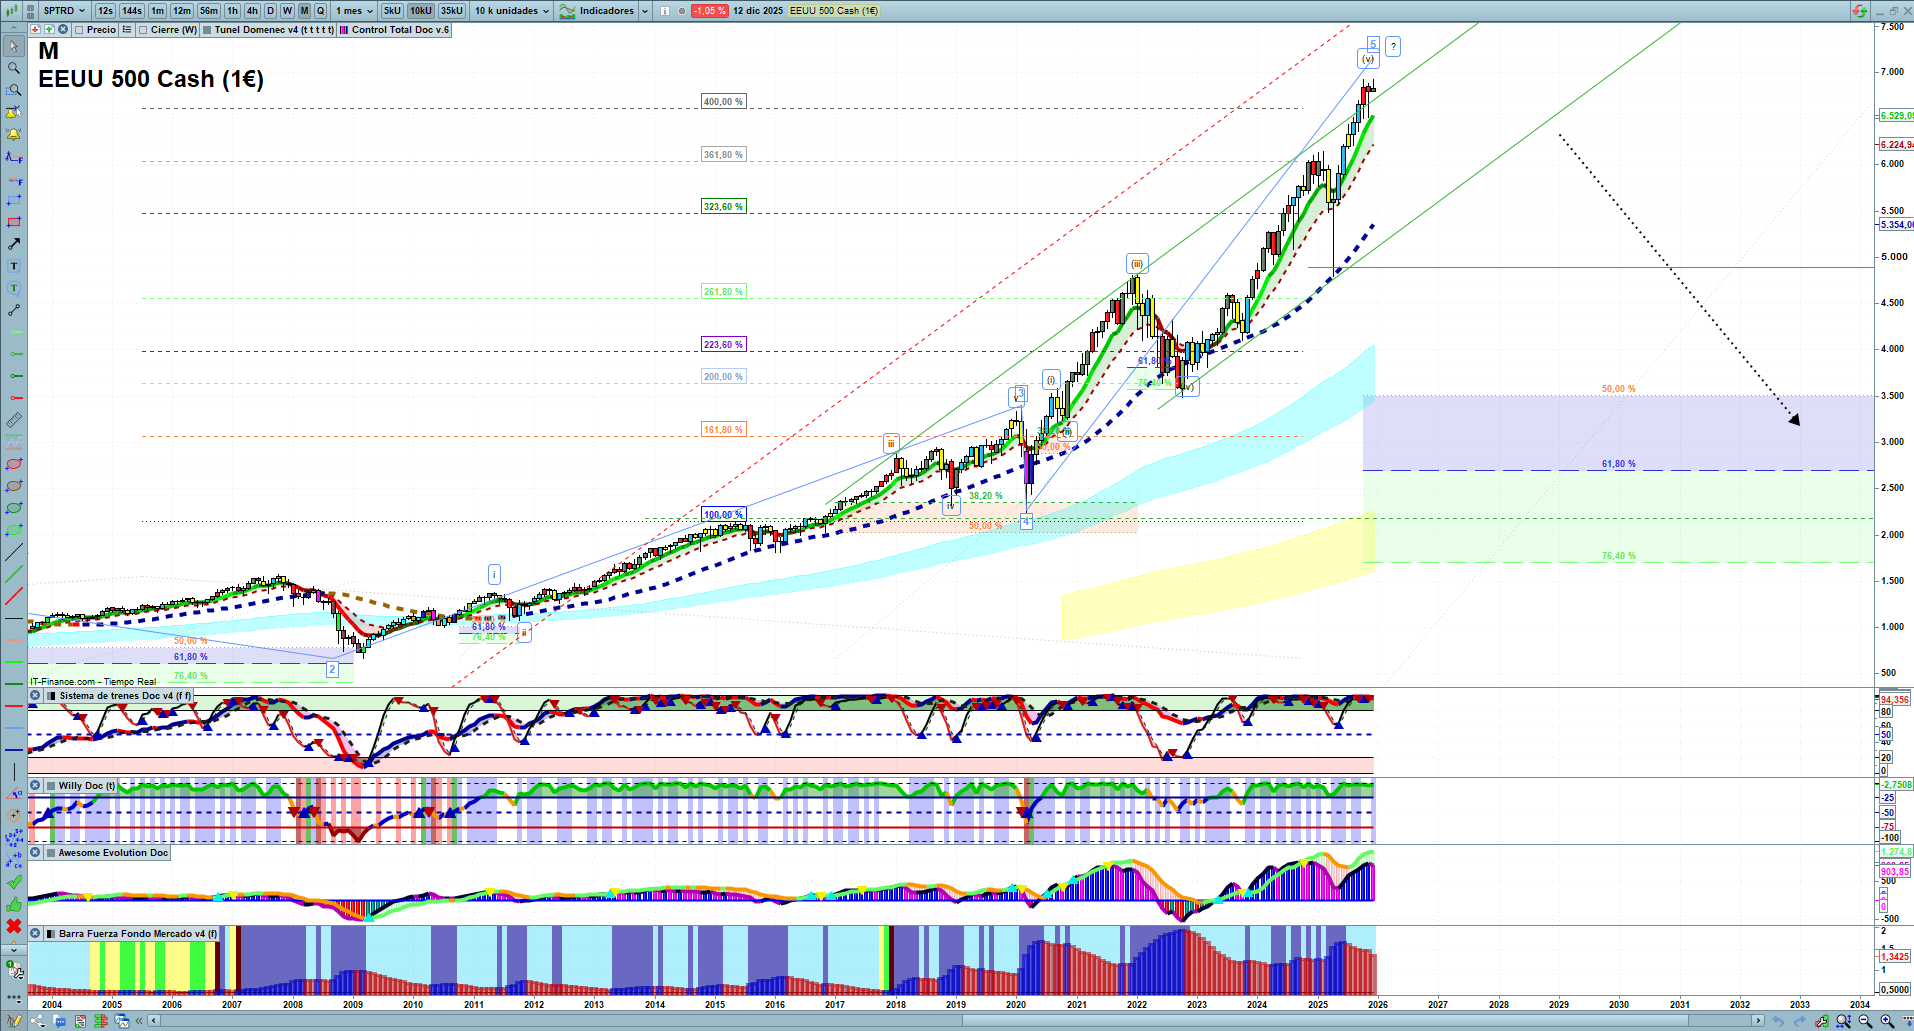The width and height of the screenshot is (1914, 1031).
Task: Click the EEUU 500 Cash (1€) label
Action: (x=834, y=11)
